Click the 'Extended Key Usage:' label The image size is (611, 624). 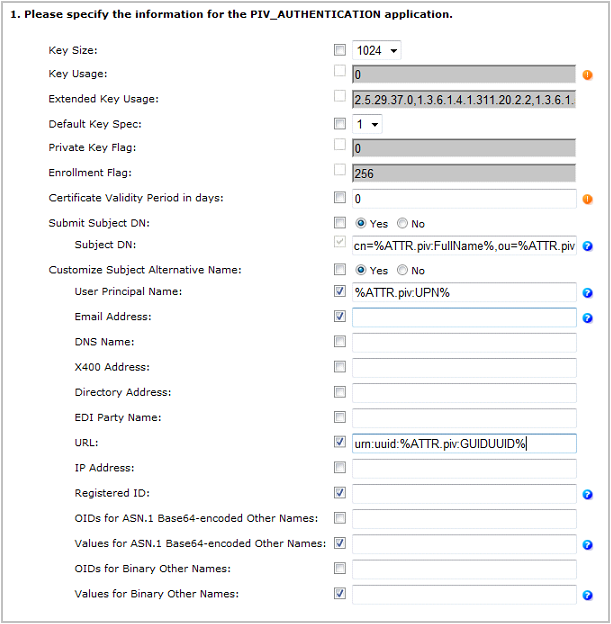(103, 99)
